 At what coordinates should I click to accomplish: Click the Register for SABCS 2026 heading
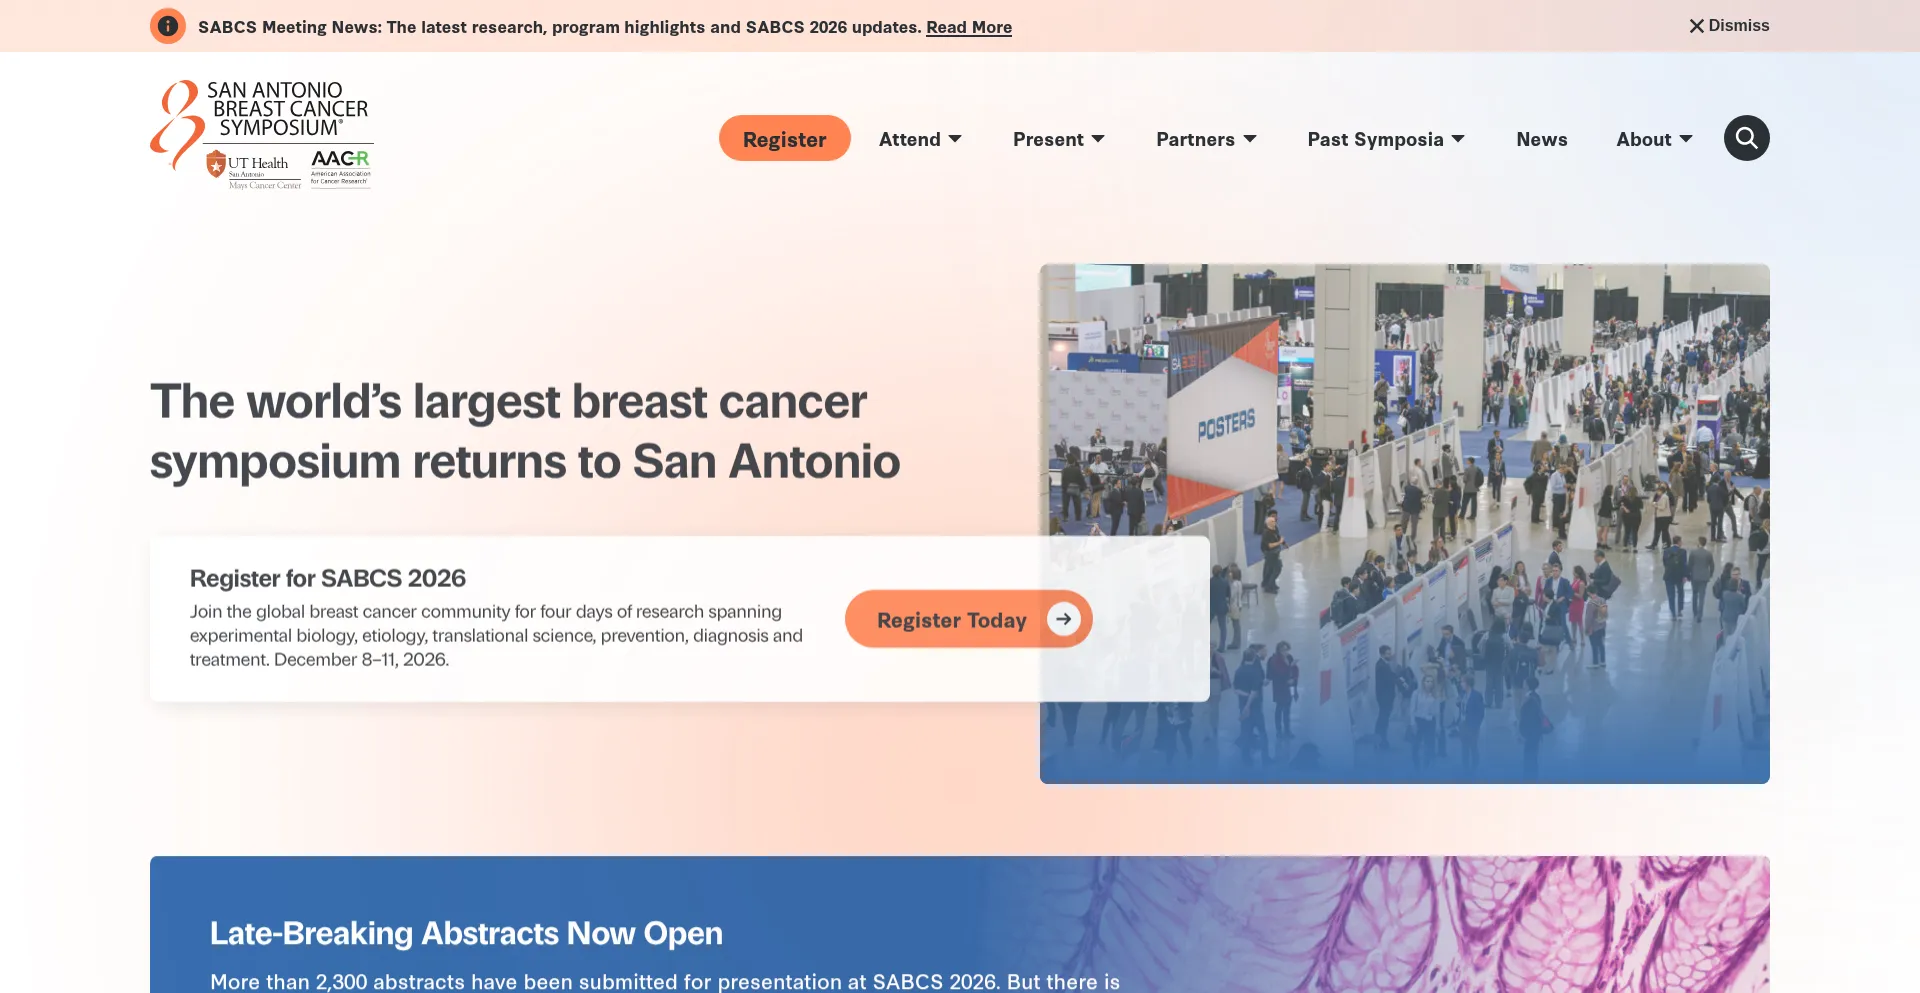click(x=328, y=578)
